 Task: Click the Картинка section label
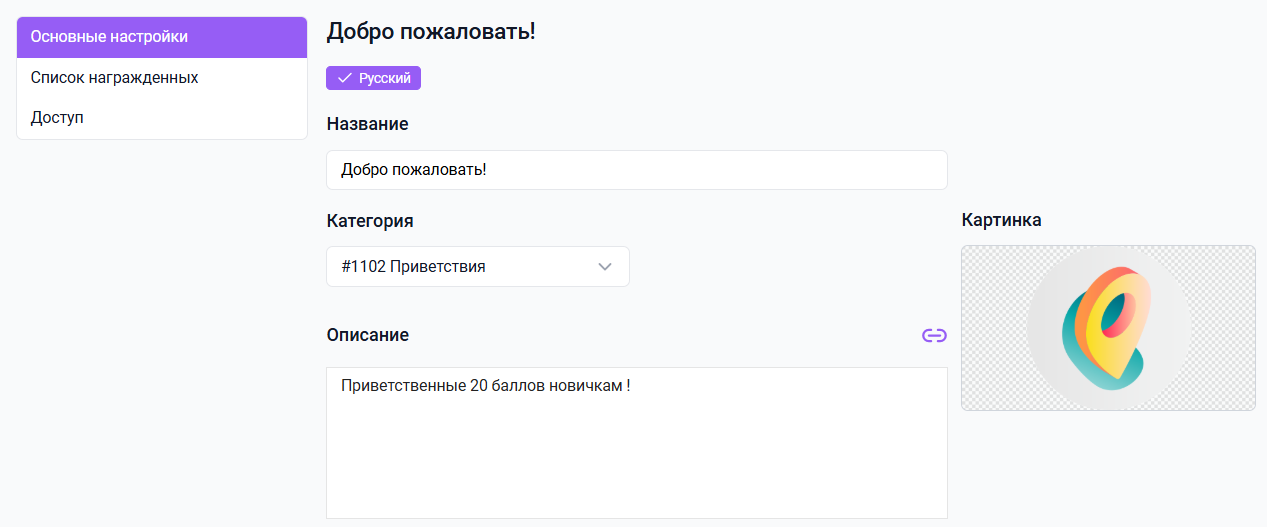(1001, 220)
